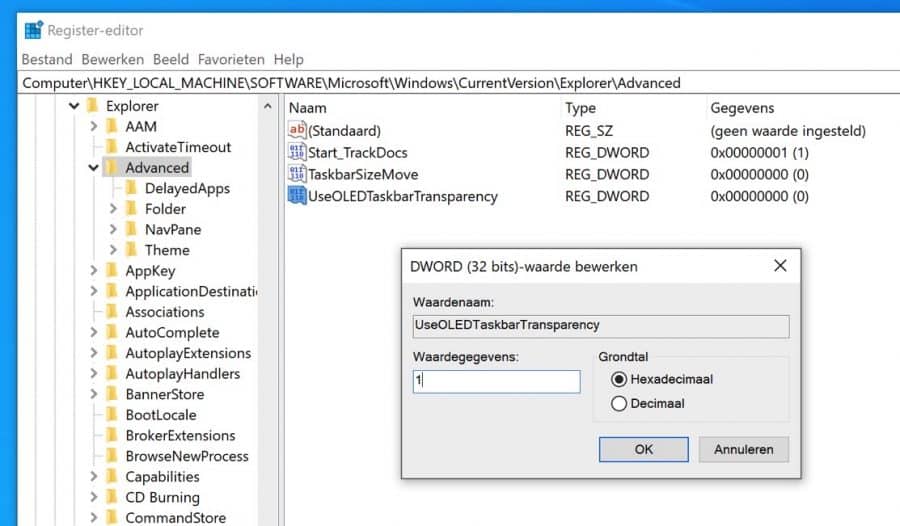900x526 pixels.
Task: Click the tree scrollbar up arrow
Action: point(267,106)
